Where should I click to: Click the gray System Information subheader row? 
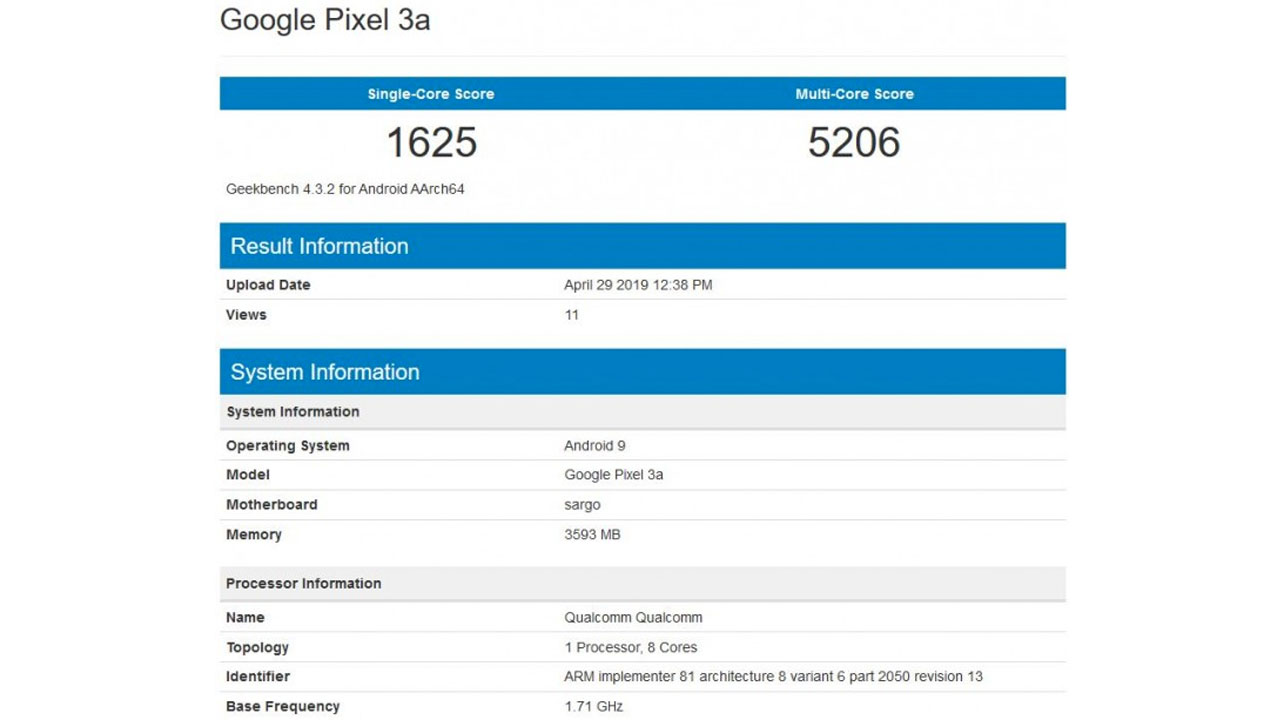[x=643, y=412]
